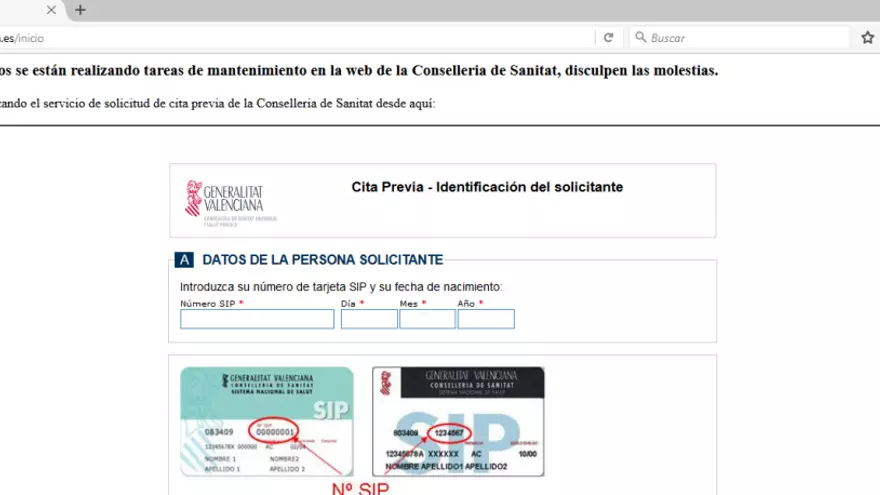Close the current browser tab
The height and width of the screenshot is (495, 880).
[x=52, y=10]
